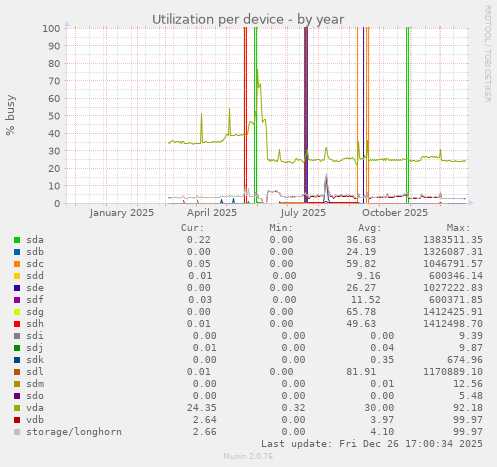
Task: Click the storage/longhorn light gray swatch
Action: [x=17, y=432]
